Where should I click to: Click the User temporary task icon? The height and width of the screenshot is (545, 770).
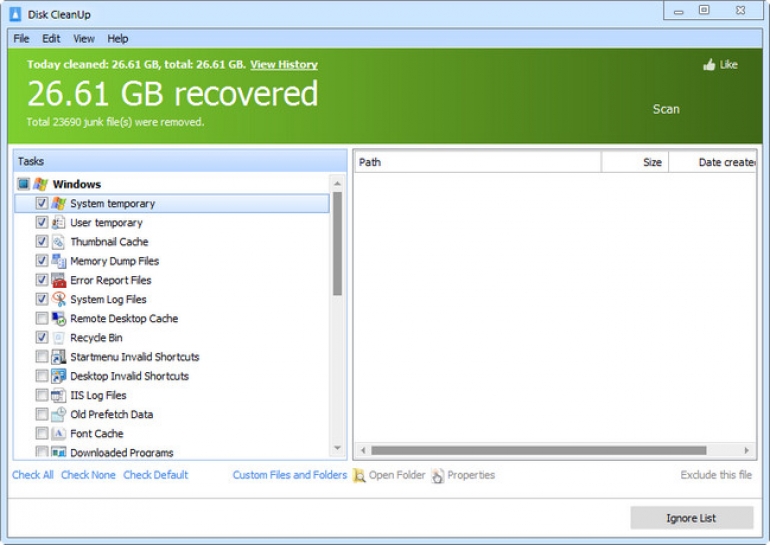tap(58, 222)
